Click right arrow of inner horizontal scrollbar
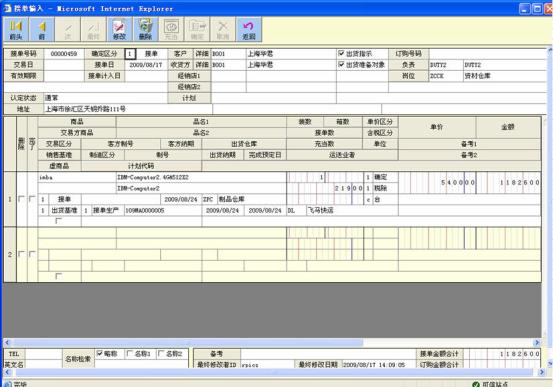Screen dimensions: 553x387 pyautogui.click(x=537, y=342)
